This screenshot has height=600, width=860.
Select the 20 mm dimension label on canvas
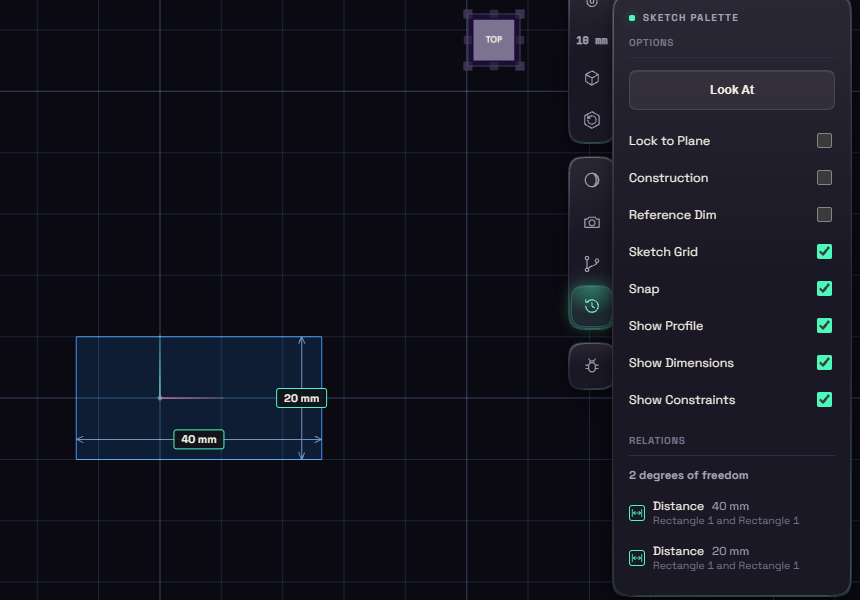click(301, 398)
